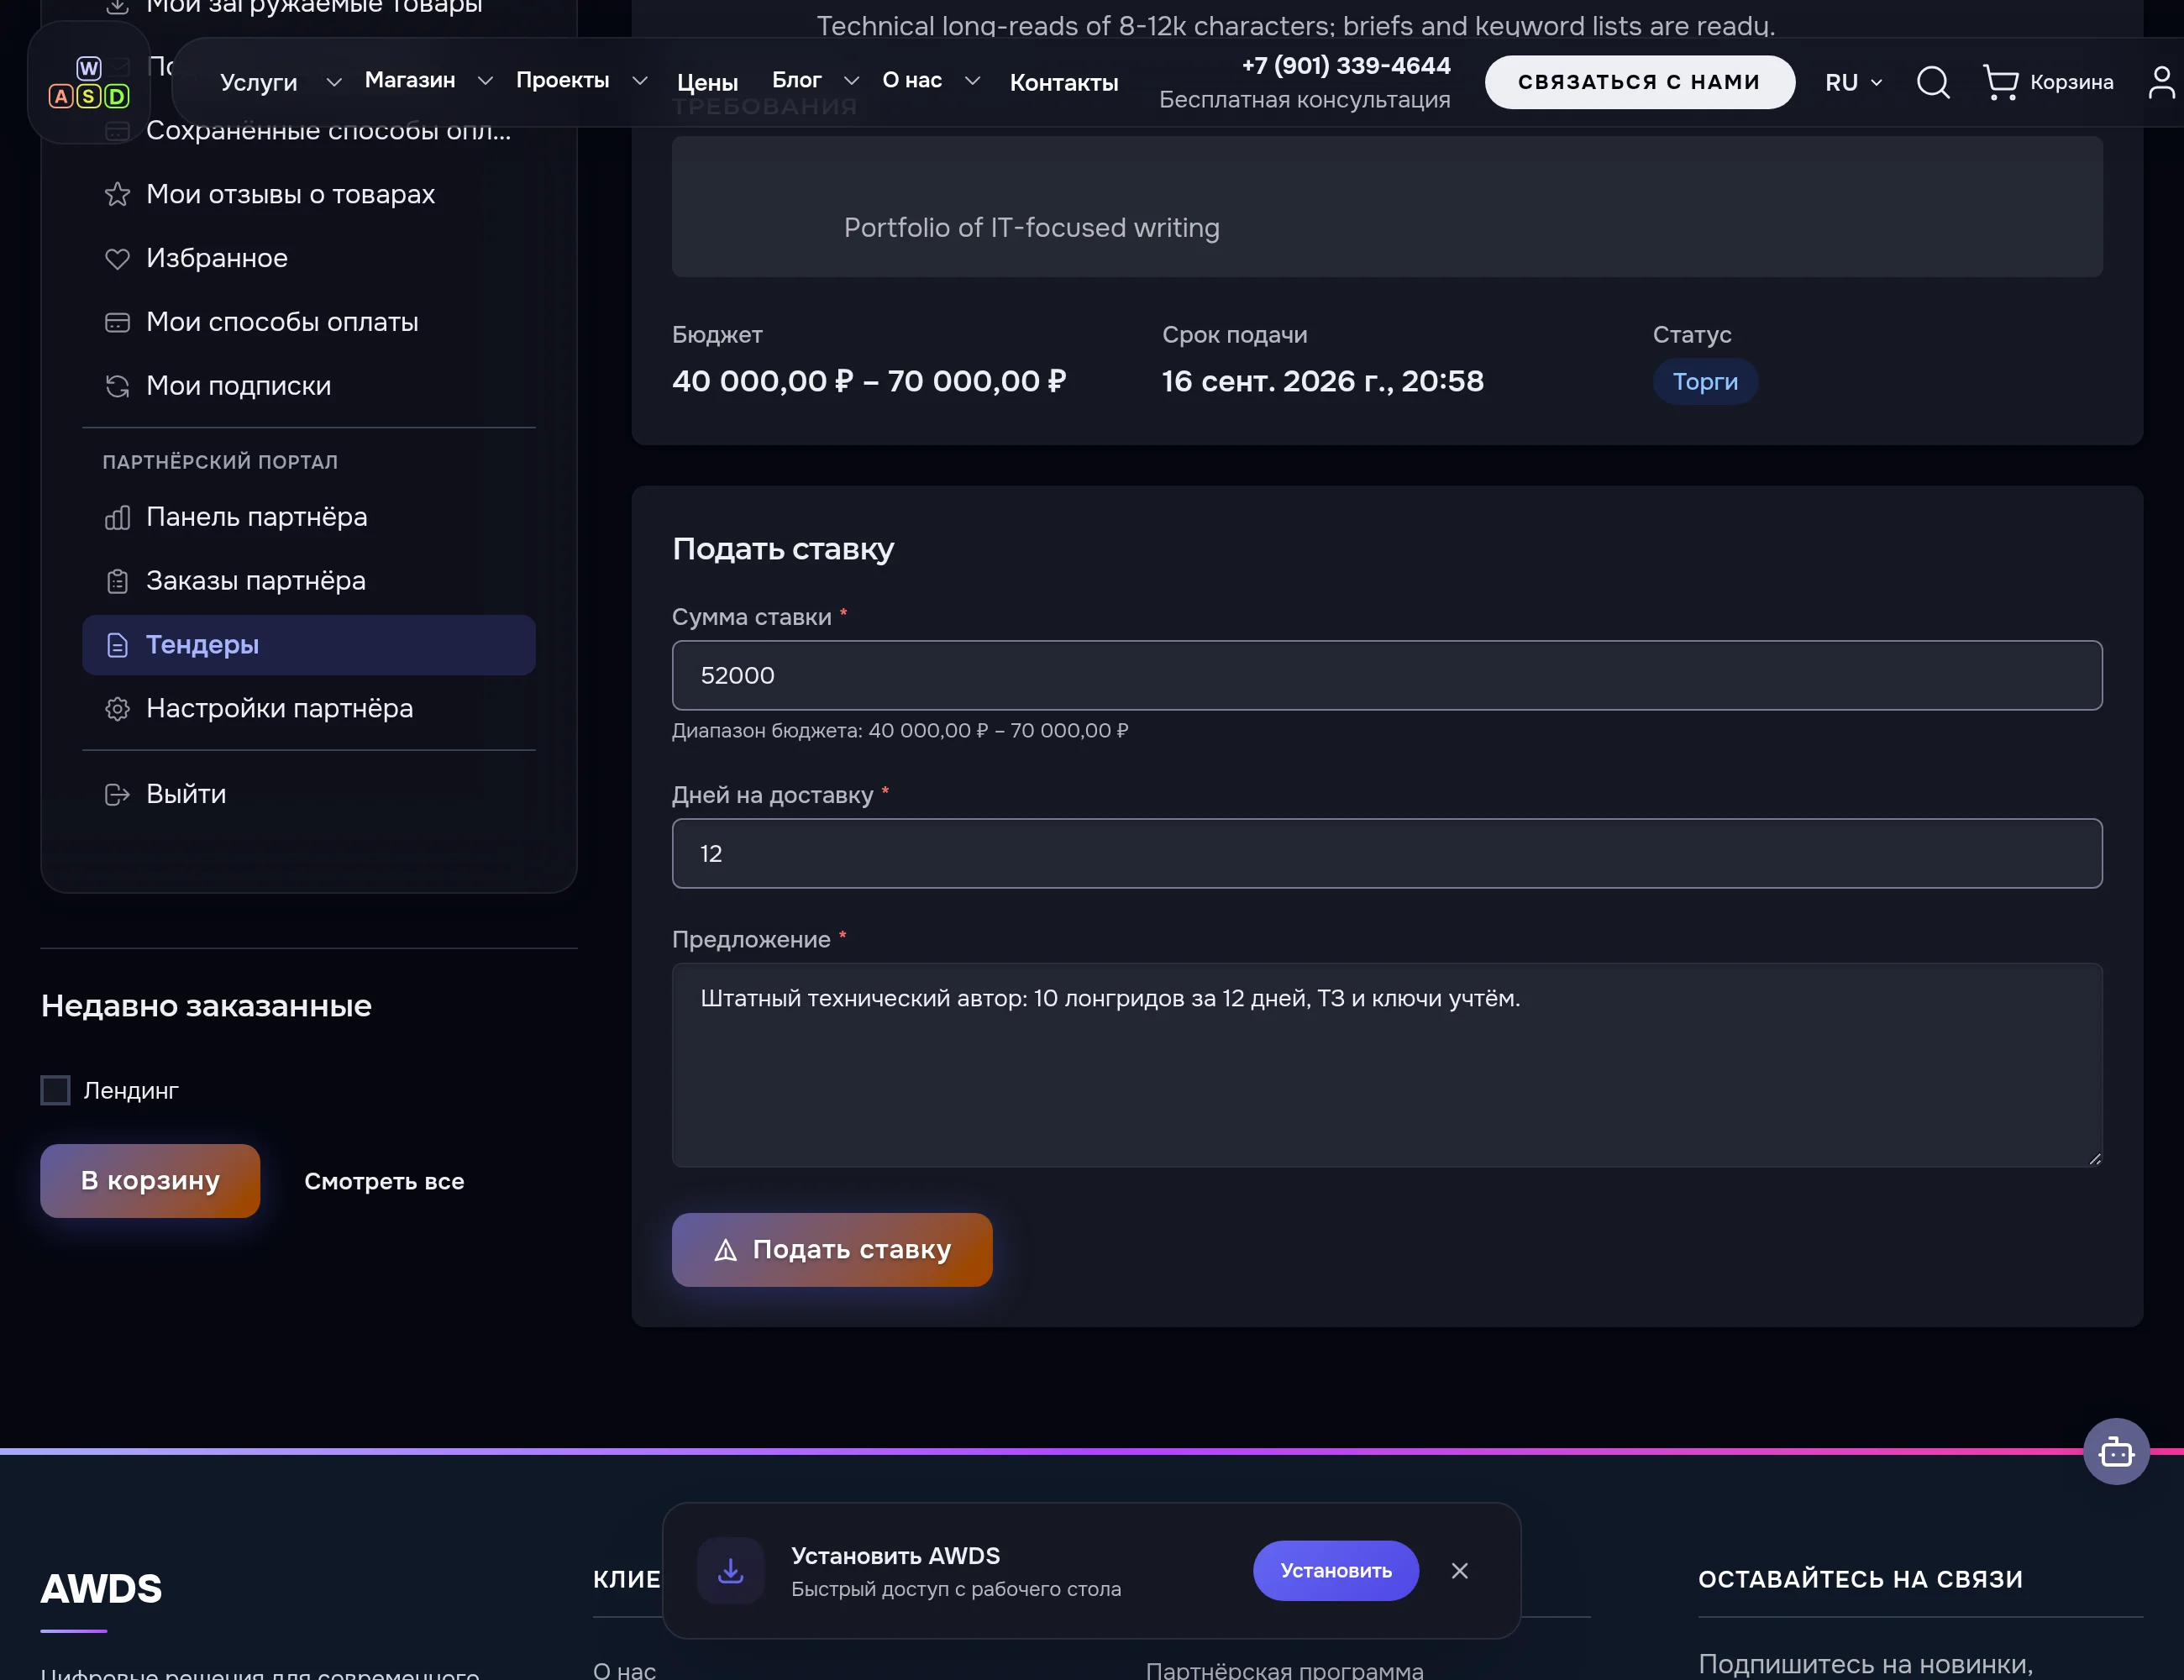This screenshot has height=1680, width=2184.
Task: Click Выйти to log out
Action: (309, 794)
